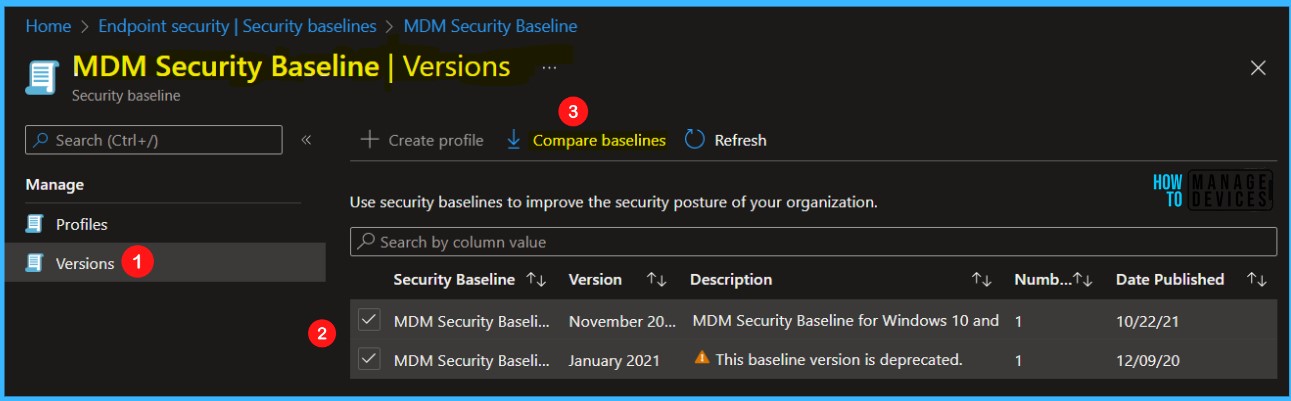Click number 1 in November baseline row

click(x=1018, y=321)
